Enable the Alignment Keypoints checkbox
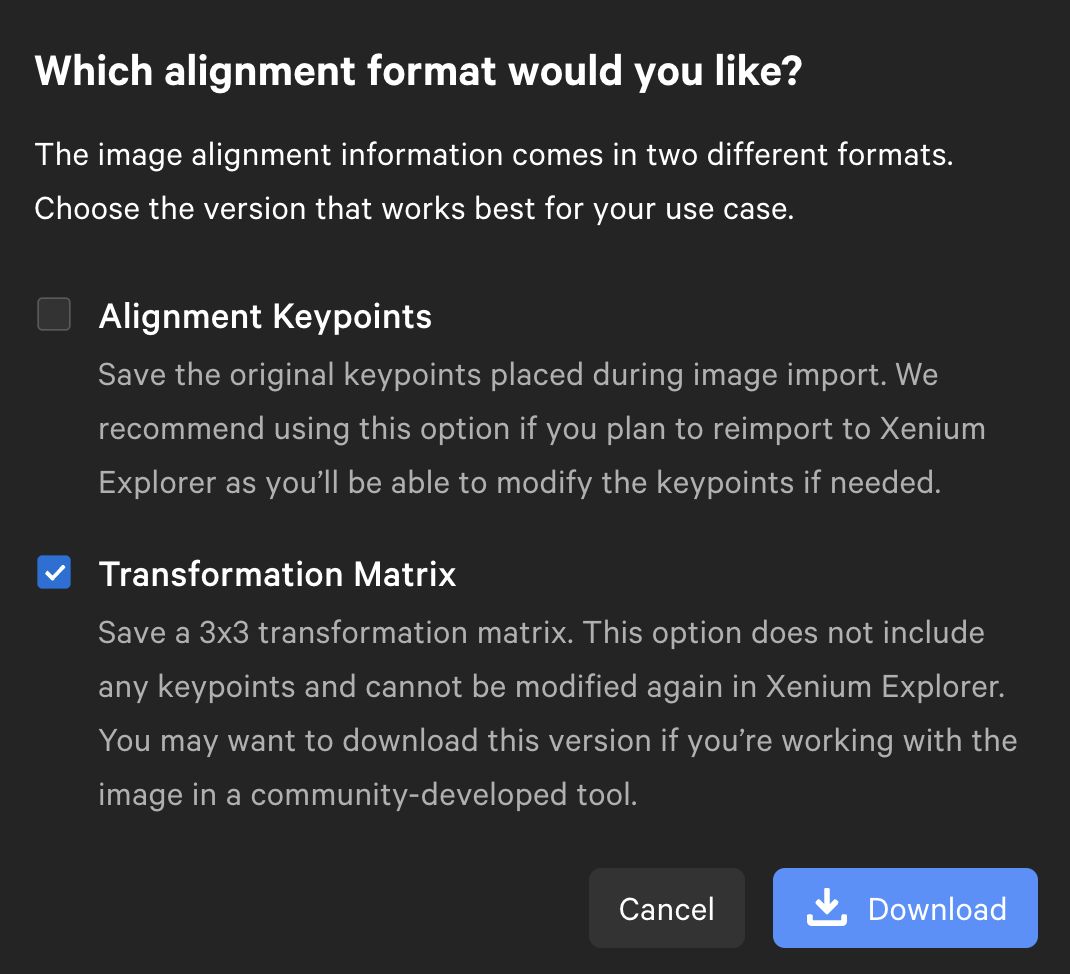Screen dimensions: 1070x974 coord(54,314)
